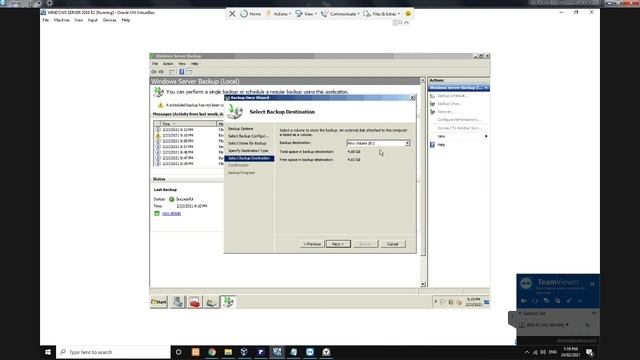Click the View details link under Last Backup
Screen dimensions: 640x360
(171, 213)
